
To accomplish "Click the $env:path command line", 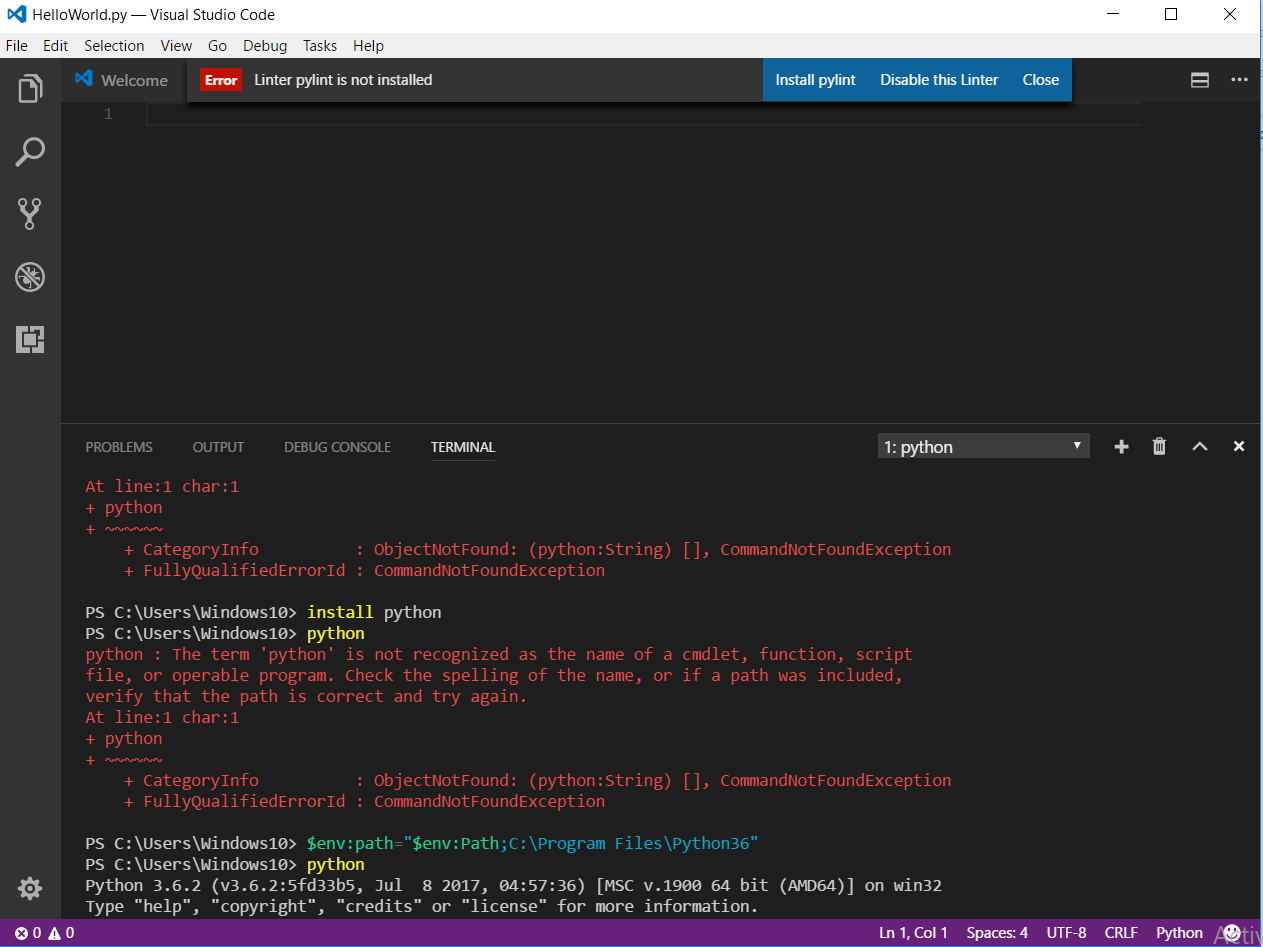I will coord(422,843).
